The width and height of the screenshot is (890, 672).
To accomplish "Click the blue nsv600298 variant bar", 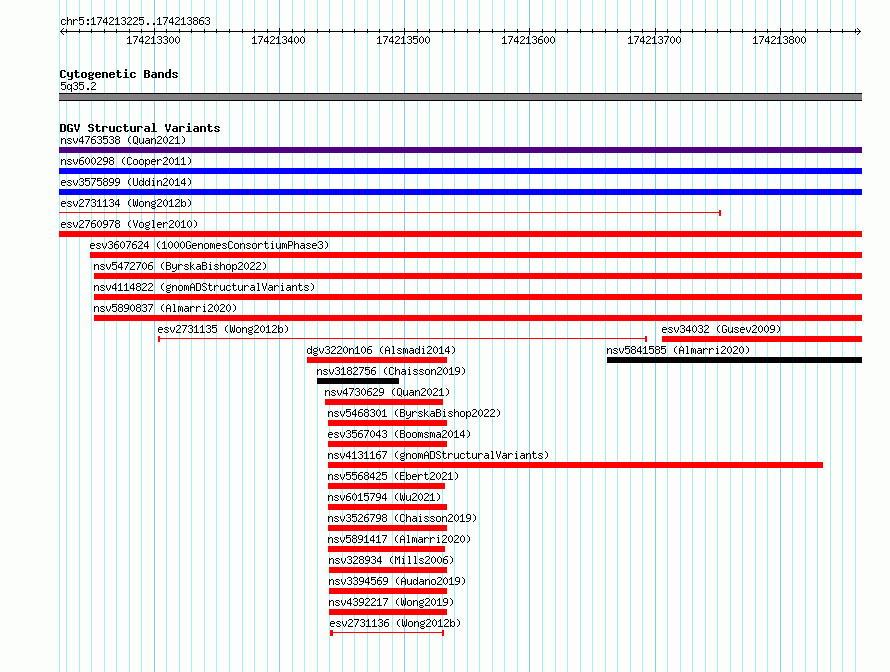I will tap(460, 171).
